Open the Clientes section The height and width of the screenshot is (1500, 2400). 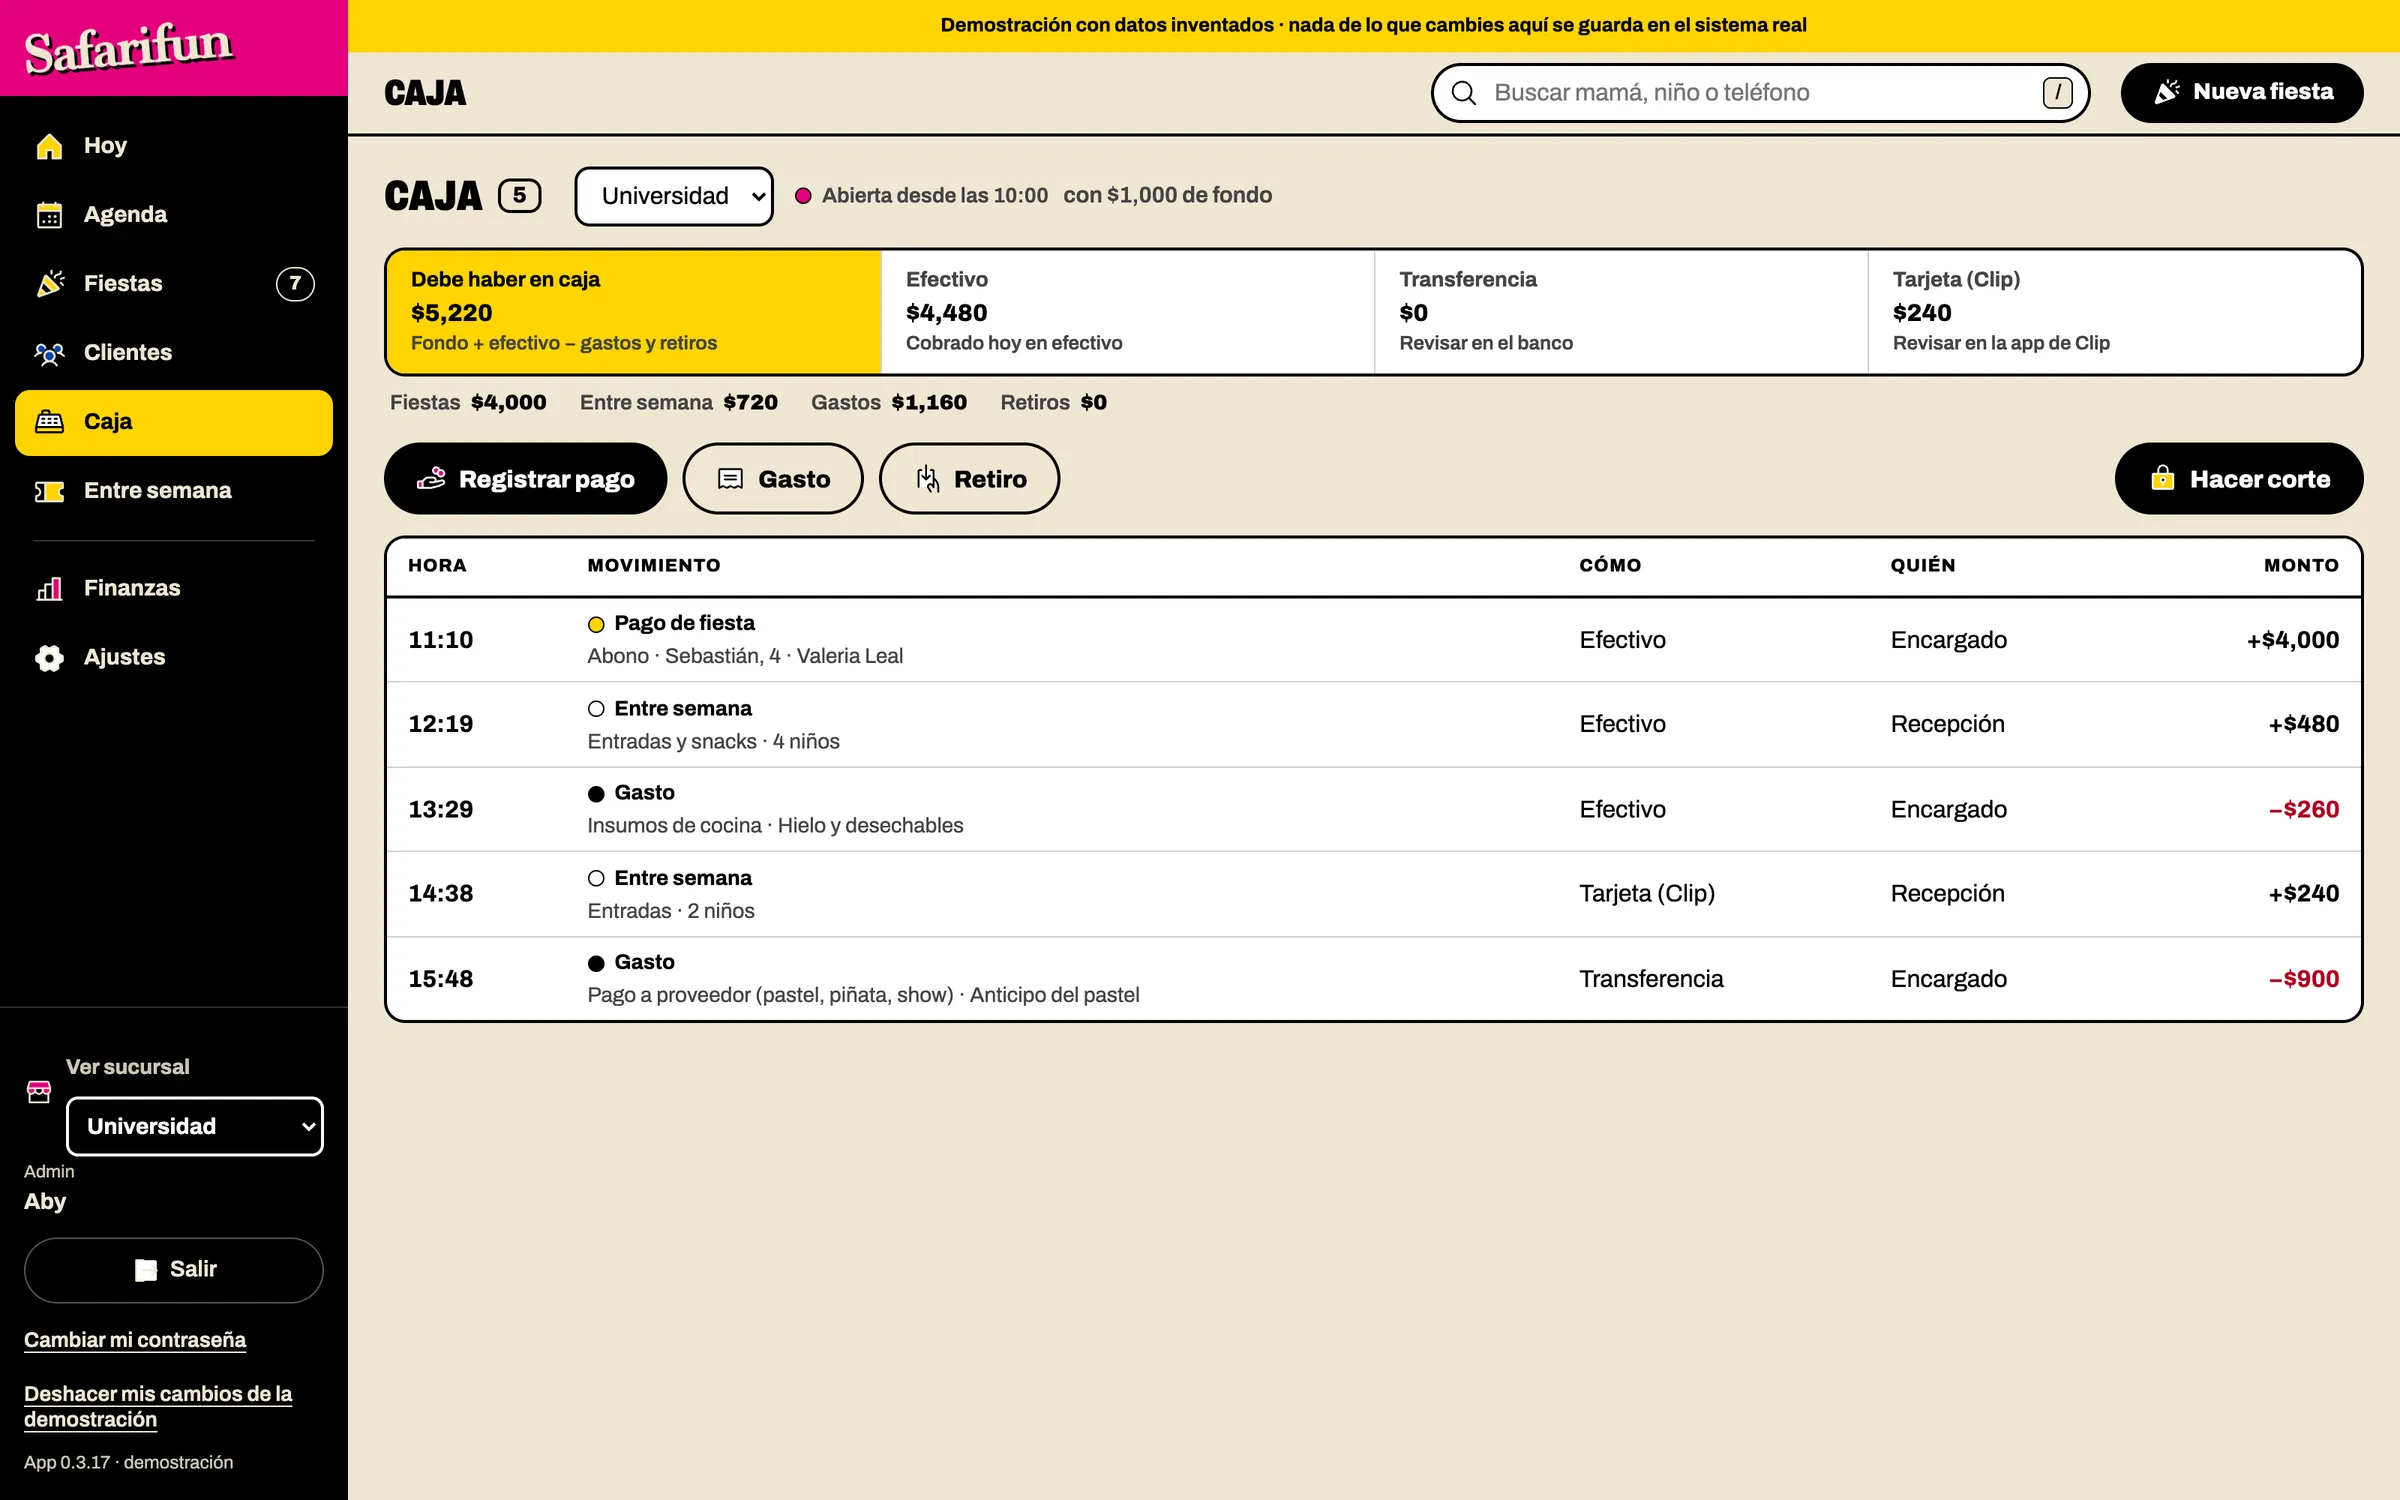(174, 353)
